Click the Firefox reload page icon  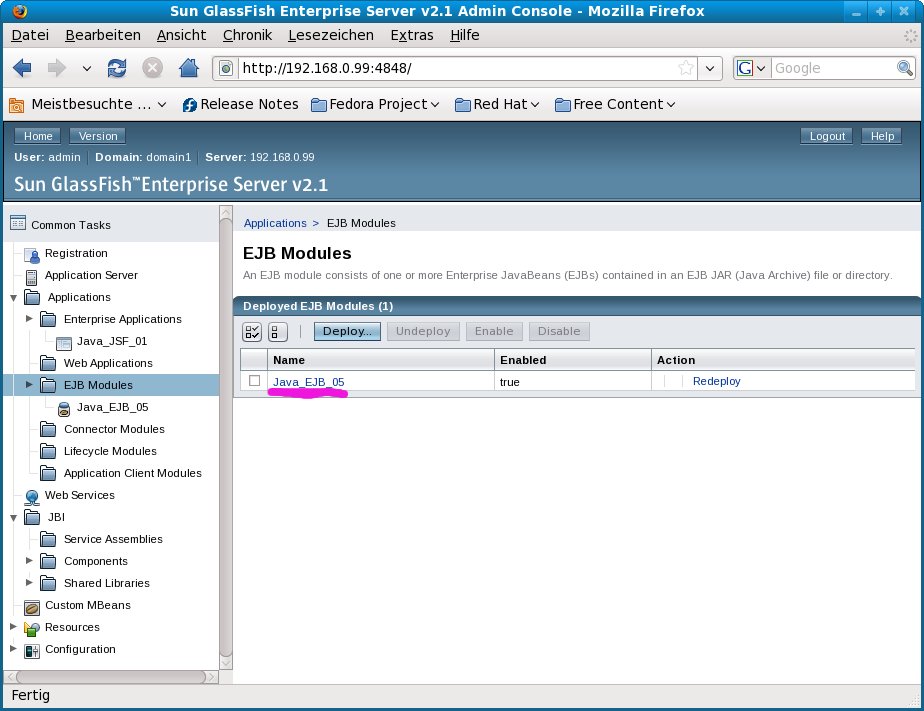click(x=117, y=68)
